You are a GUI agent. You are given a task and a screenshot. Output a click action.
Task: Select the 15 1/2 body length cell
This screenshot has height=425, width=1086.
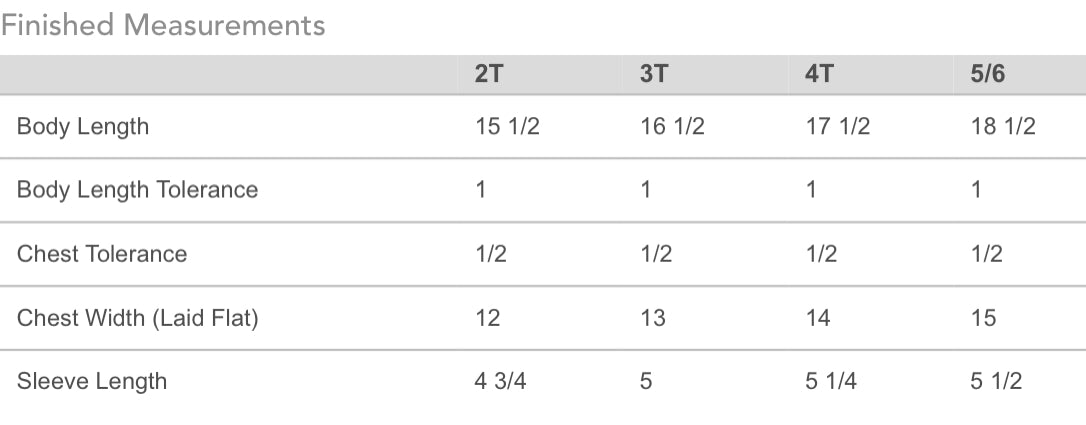(507, 127)
